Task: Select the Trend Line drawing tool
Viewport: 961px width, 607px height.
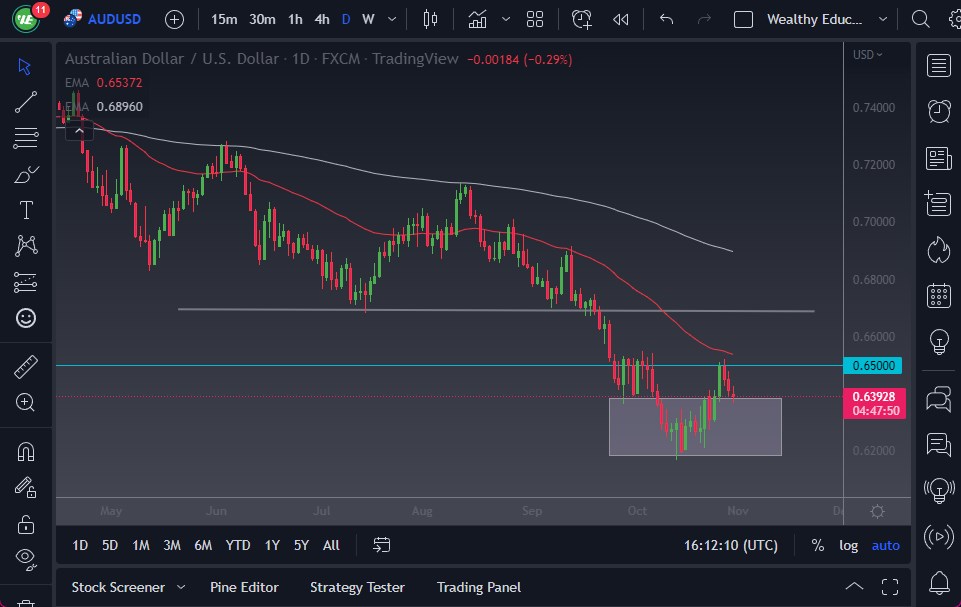Action: pyautogui.click(x=25, y=102)
